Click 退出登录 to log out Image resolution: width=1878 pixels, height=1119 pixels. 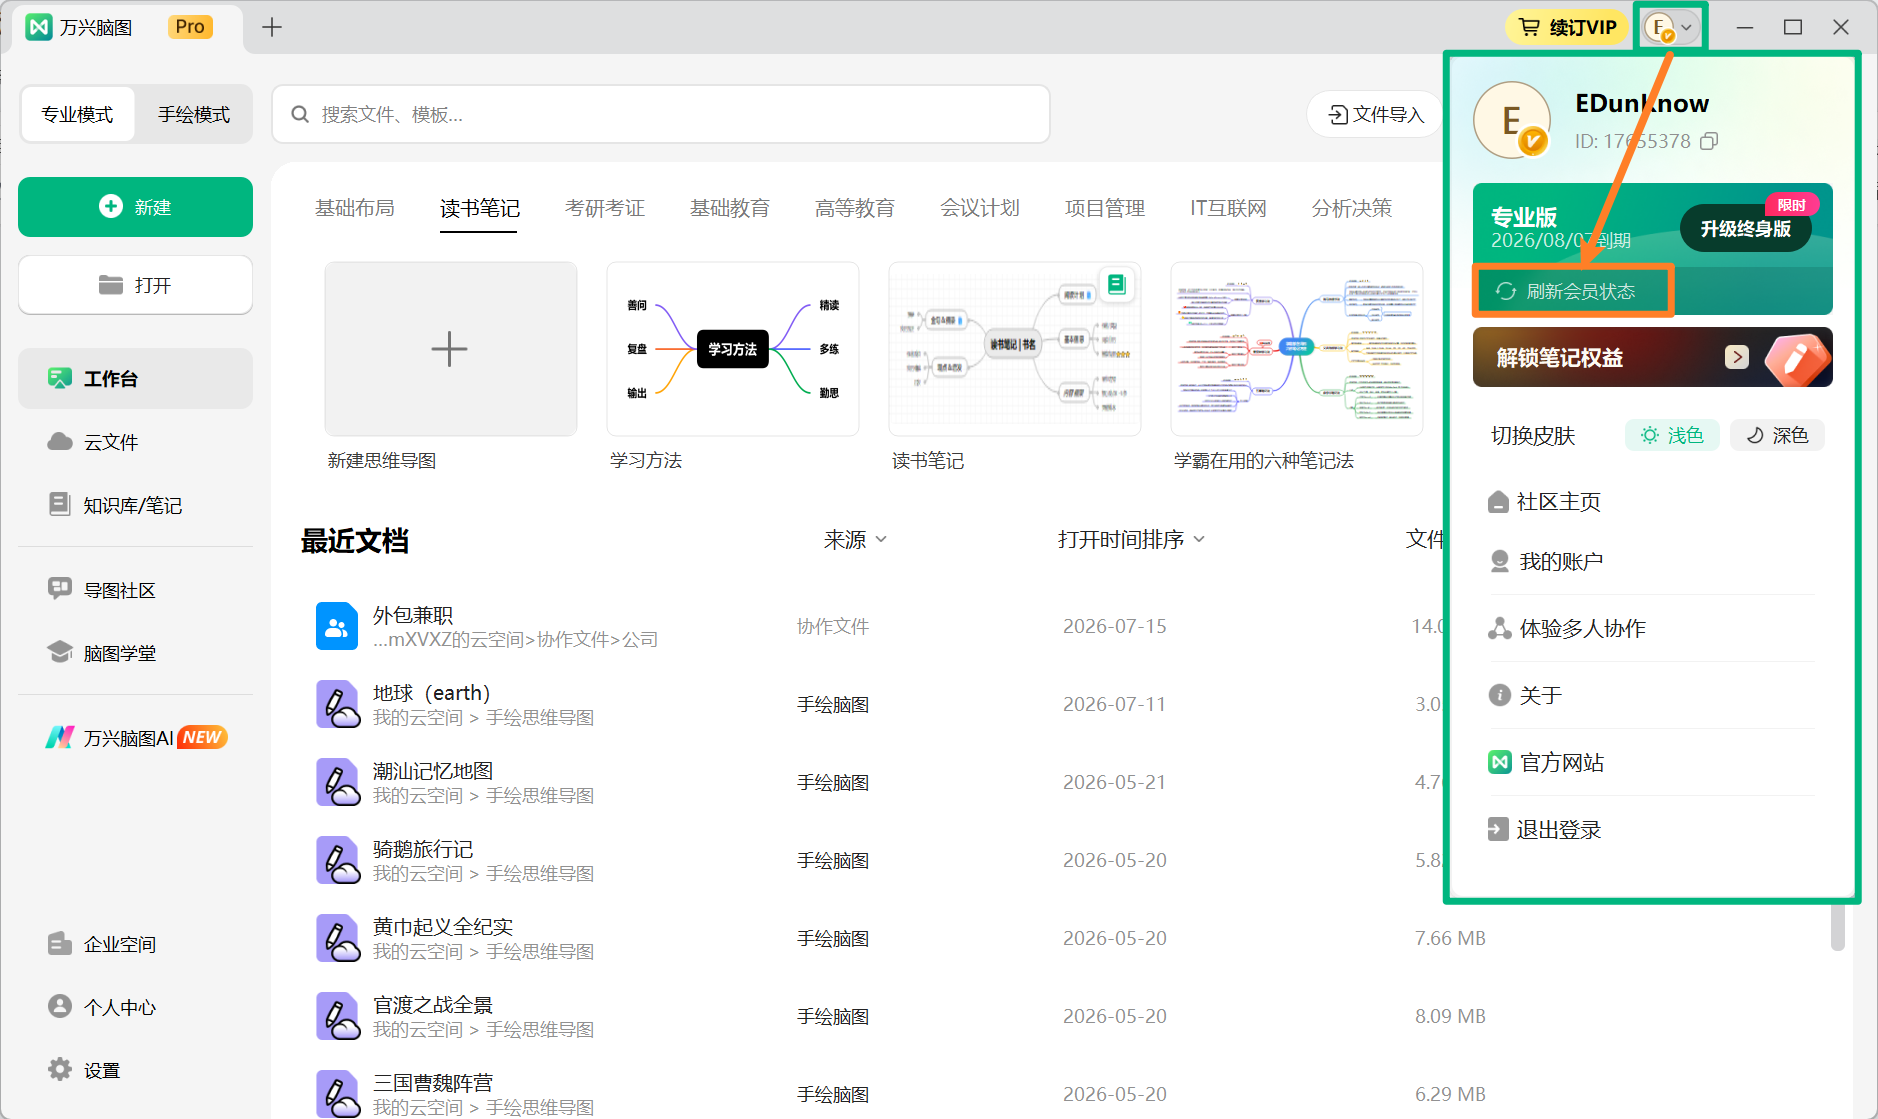click(x=1545, y=829)
